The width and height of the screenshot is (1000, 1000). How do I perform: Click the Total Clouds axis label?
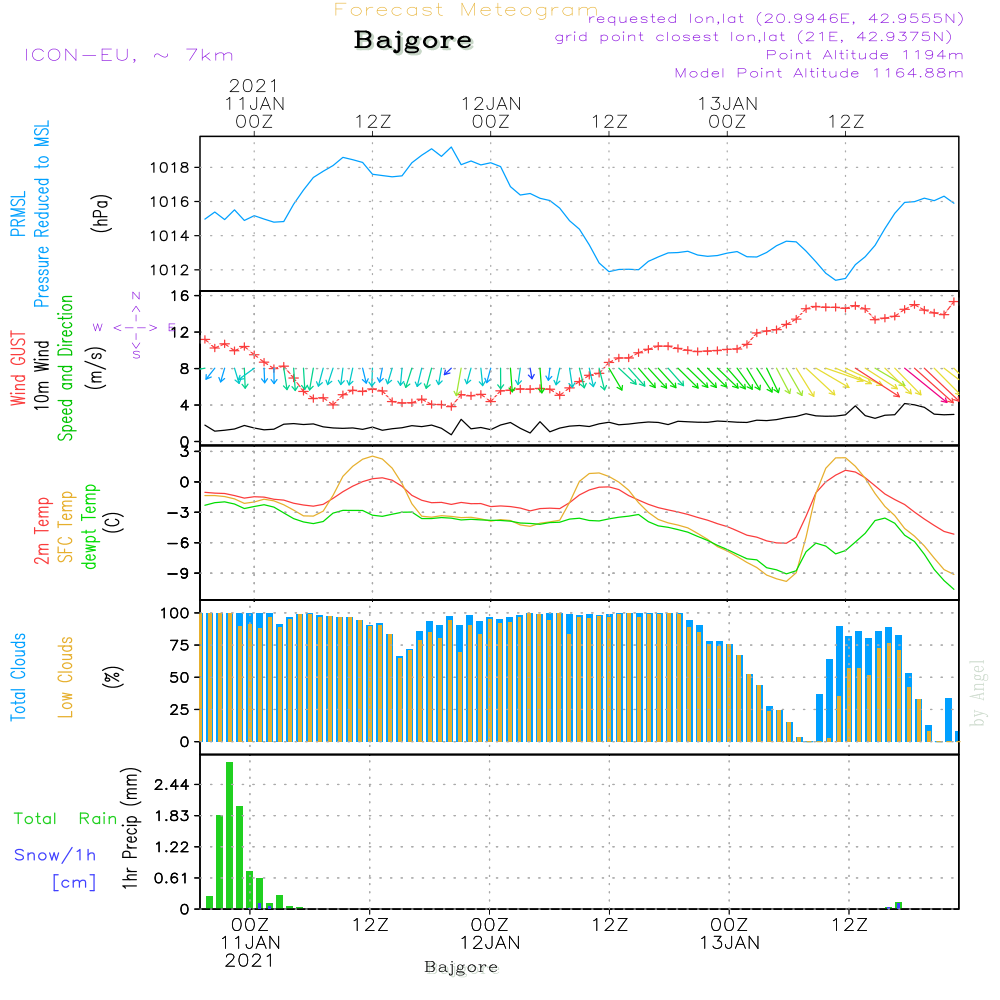(18, 677)
